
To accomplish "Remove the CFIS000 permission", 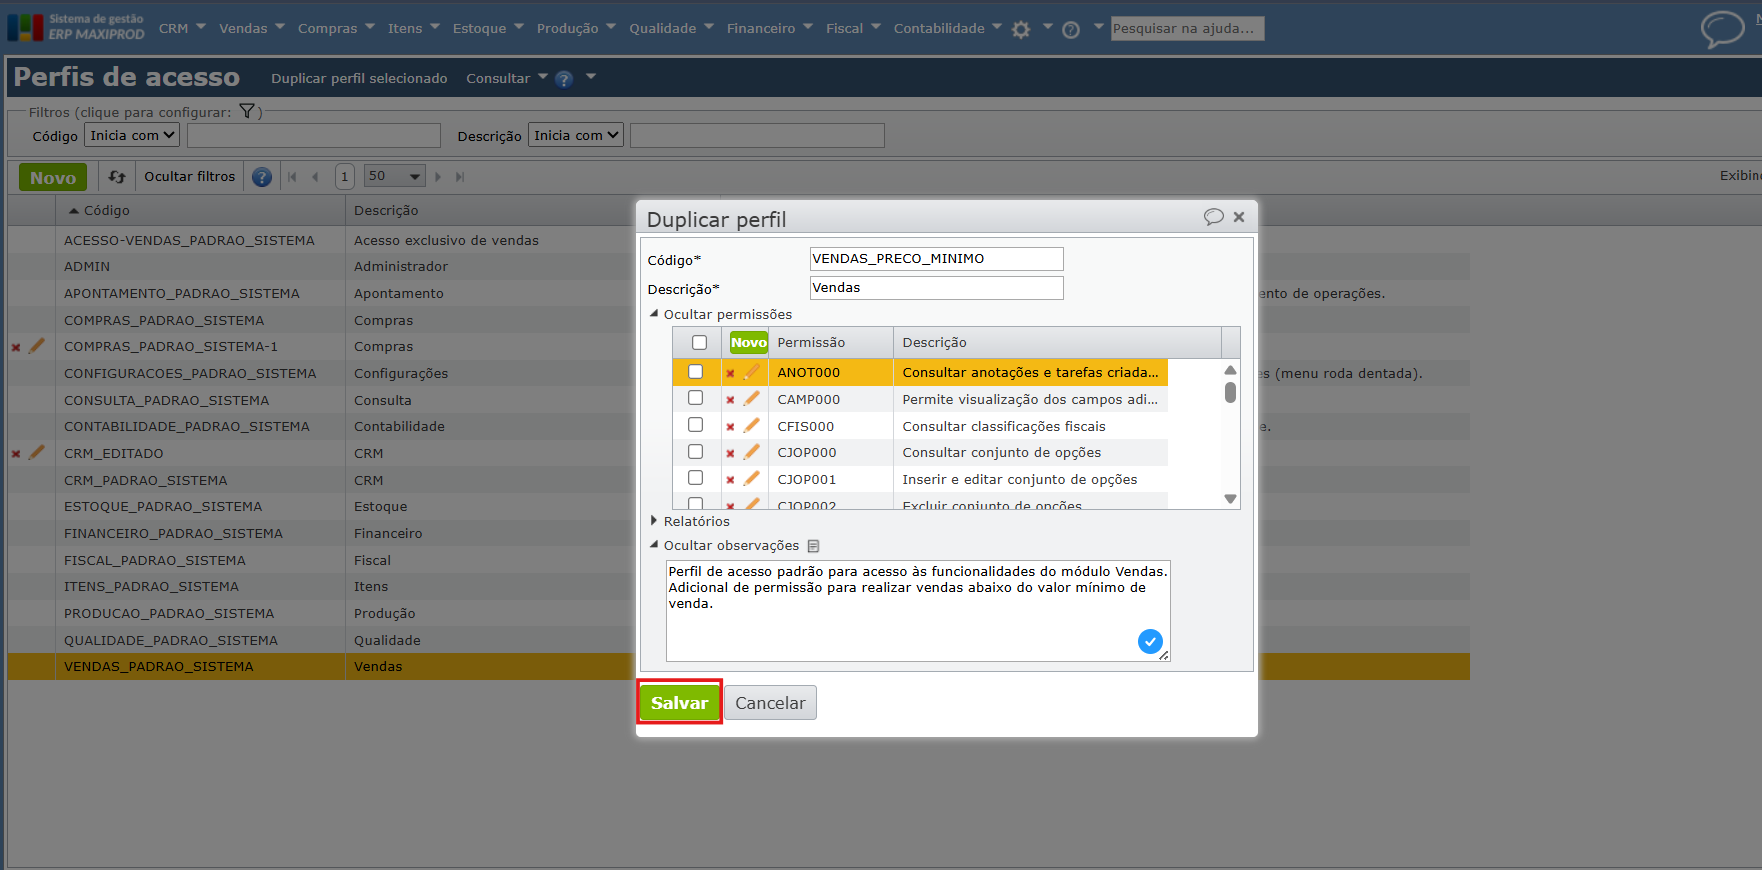I will (x=730, y=427).
